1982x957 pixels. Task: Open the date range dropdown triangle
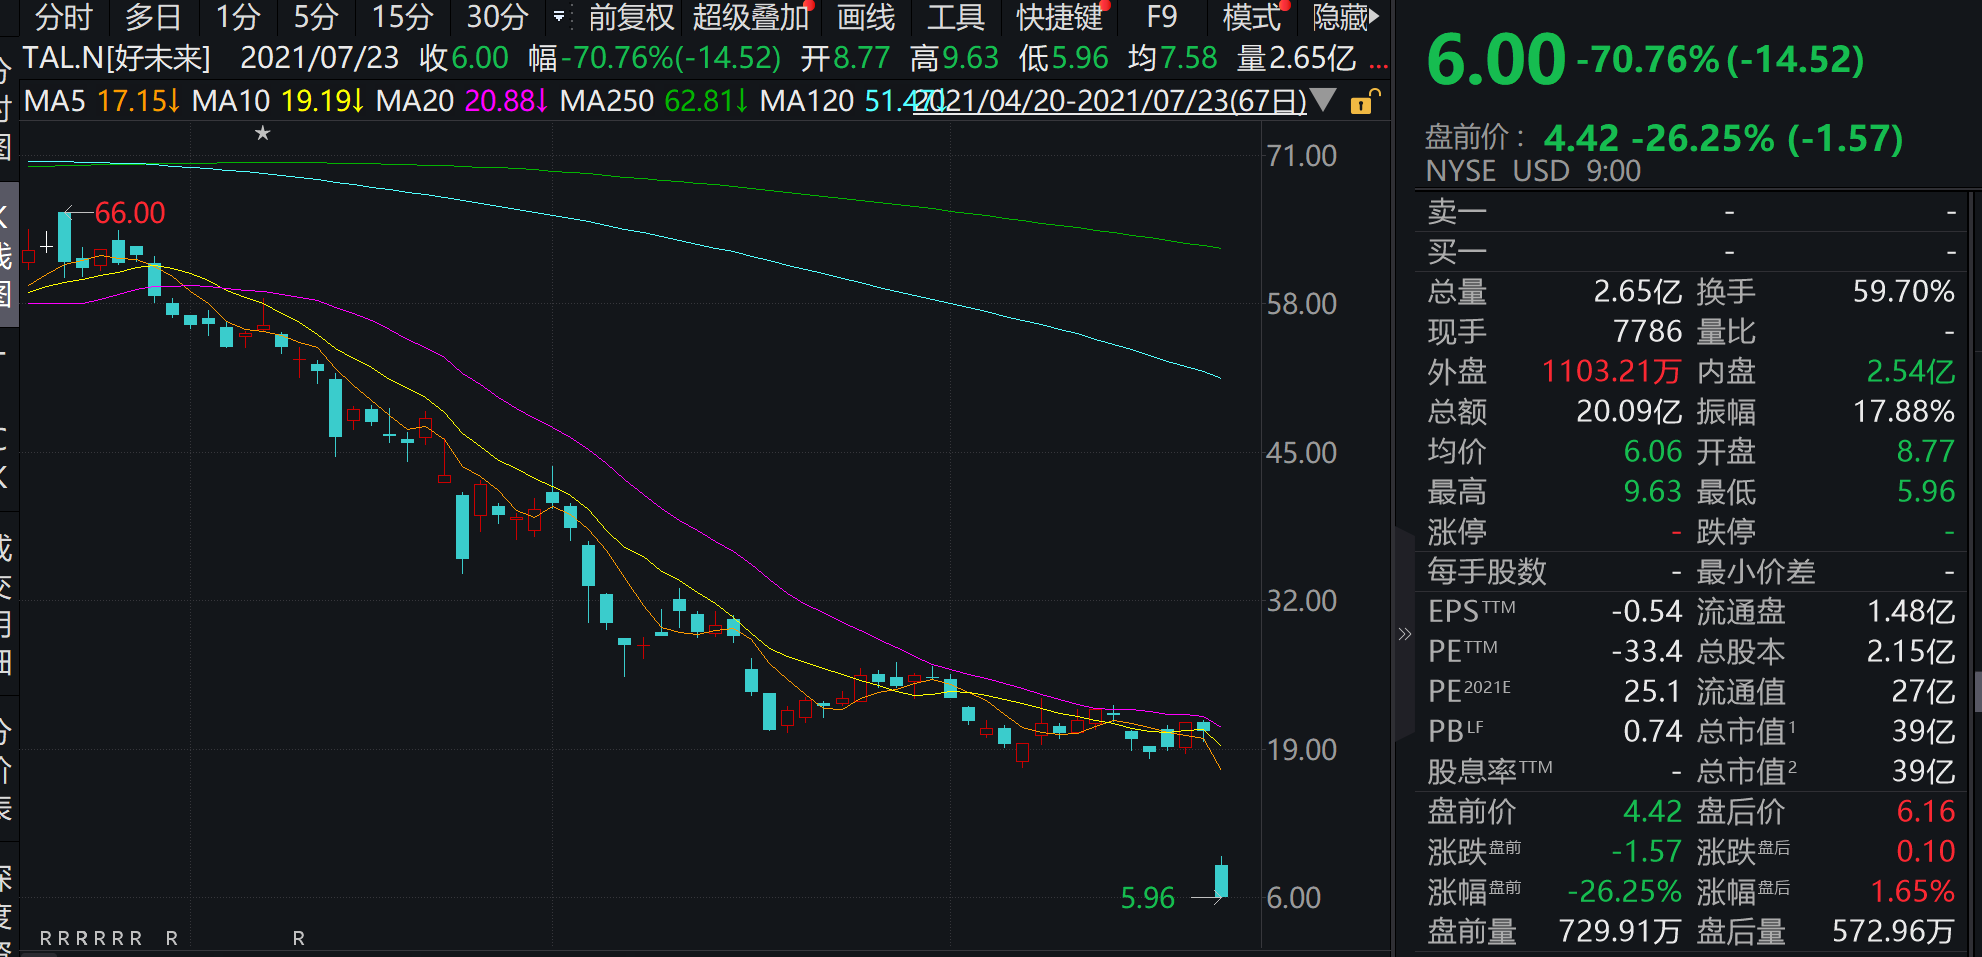coord(1323,100)
